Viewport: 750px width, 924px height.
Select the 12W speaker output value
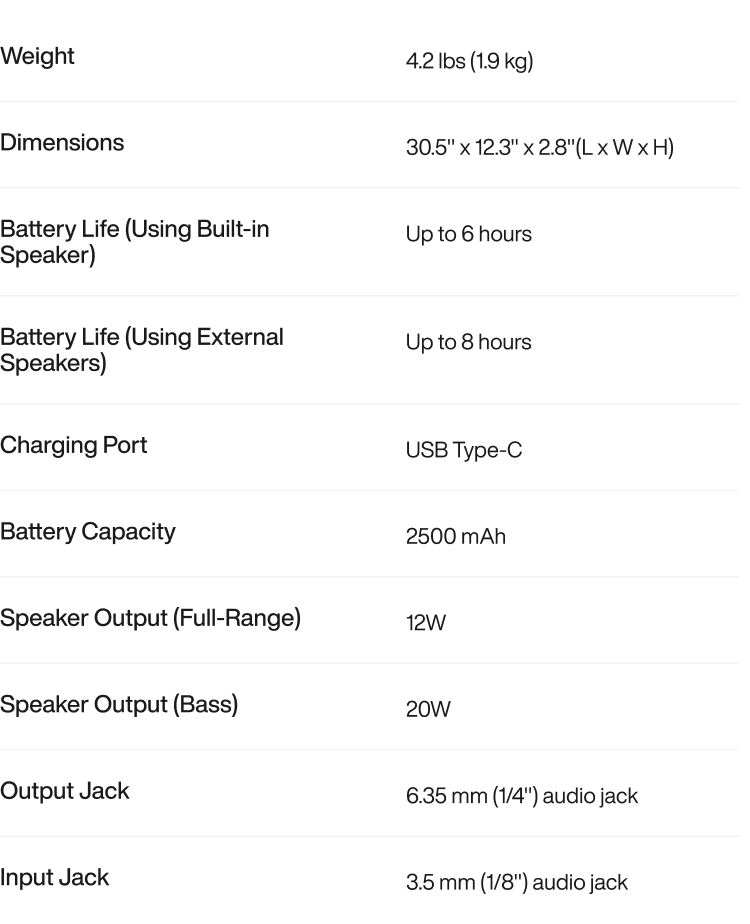point(425,623)
